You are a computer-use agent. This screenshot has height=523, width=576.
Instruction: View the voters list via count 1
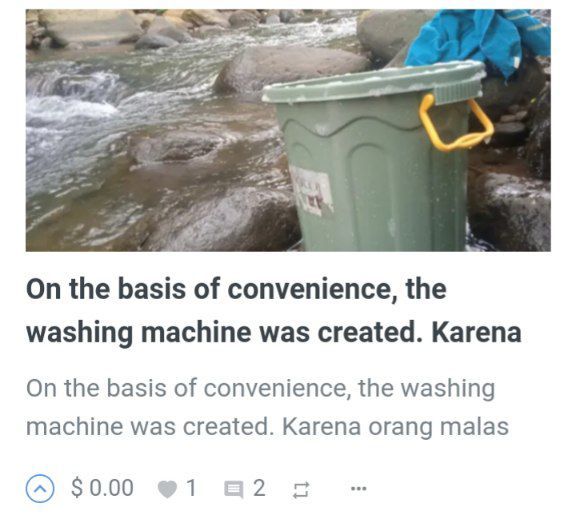tap(191, 488)
